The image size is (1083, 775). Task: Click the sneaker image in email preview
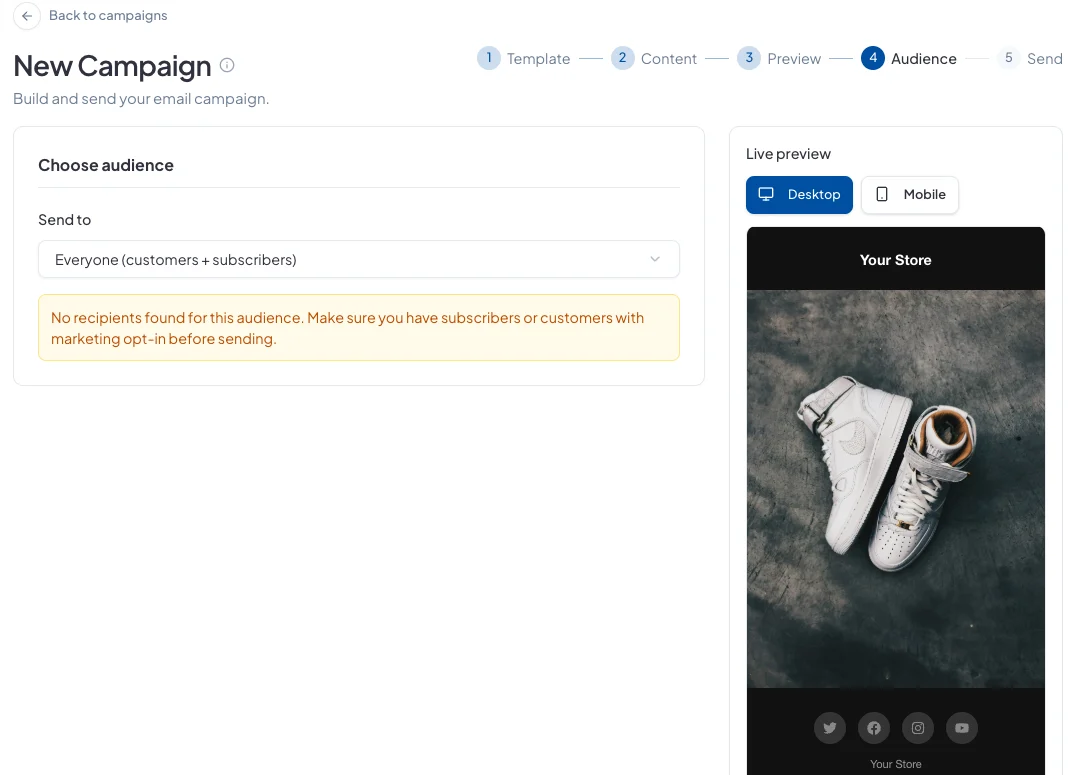point(896,489)
